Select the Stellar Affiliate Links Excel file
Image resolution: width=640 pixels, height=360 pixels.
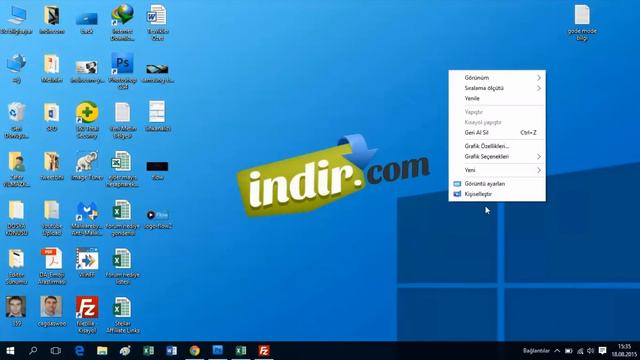[122, 315]
